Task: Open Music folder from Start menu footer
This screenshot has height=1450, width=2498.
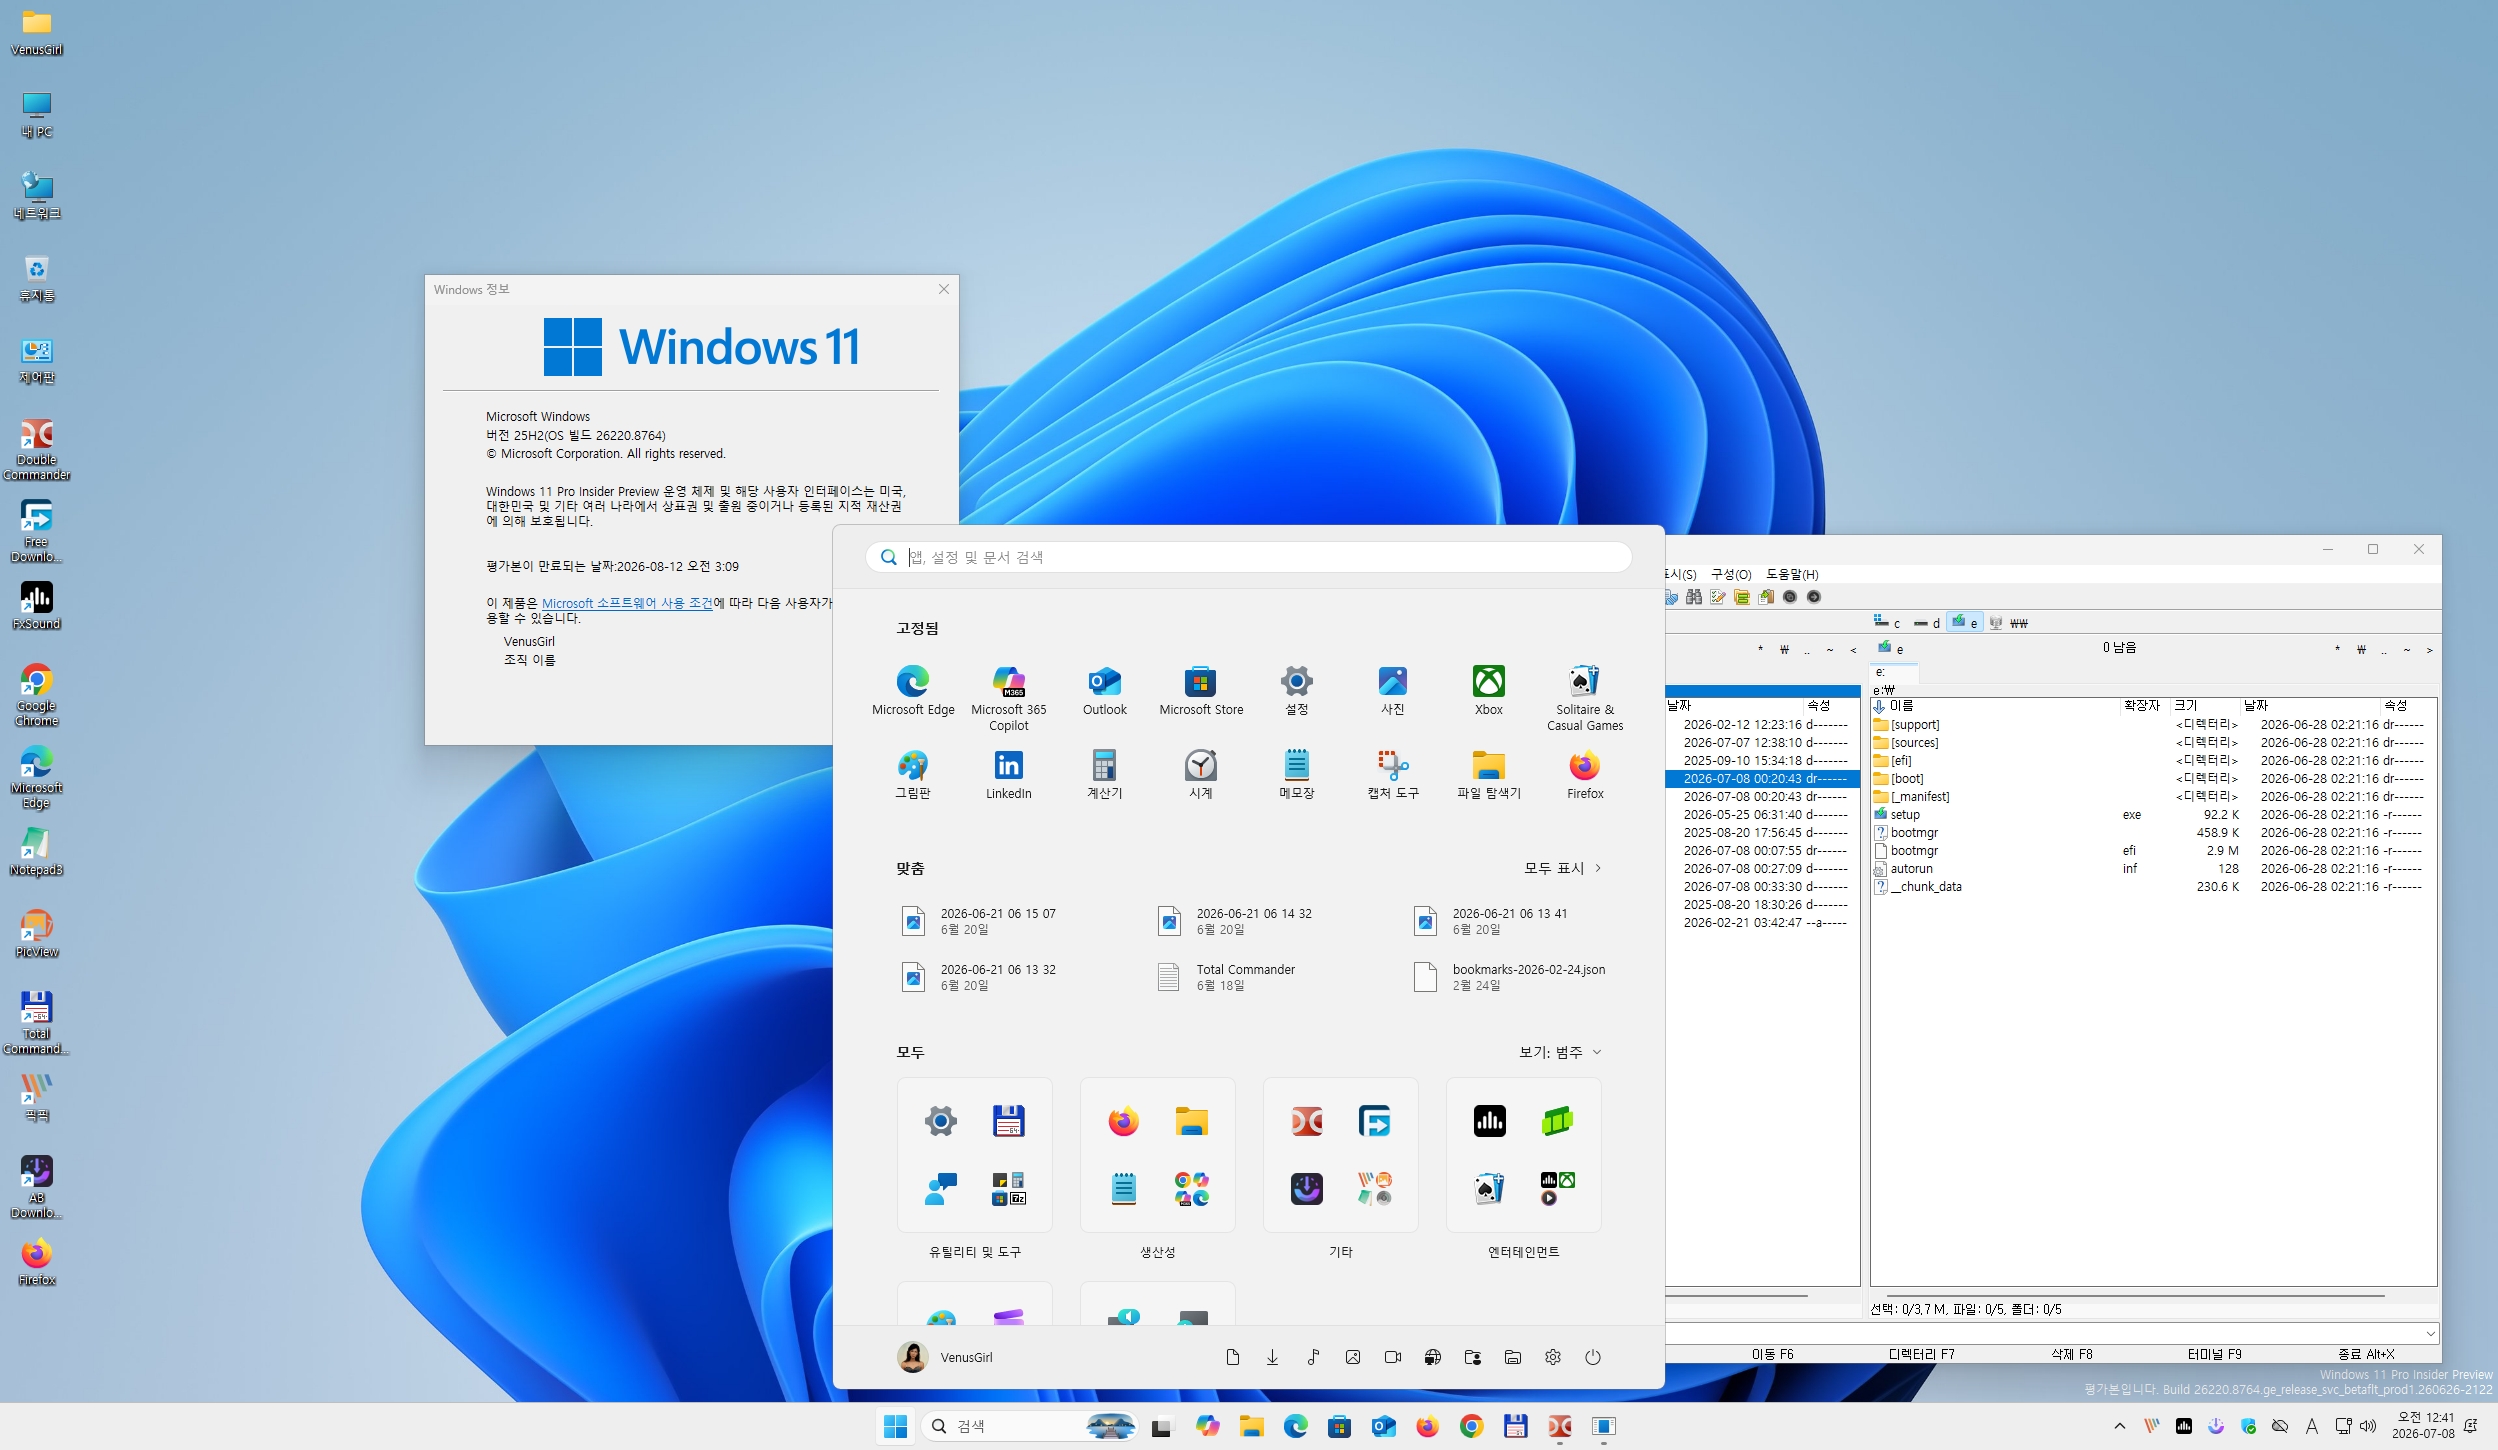Action: click(x=1313, y=1357)
